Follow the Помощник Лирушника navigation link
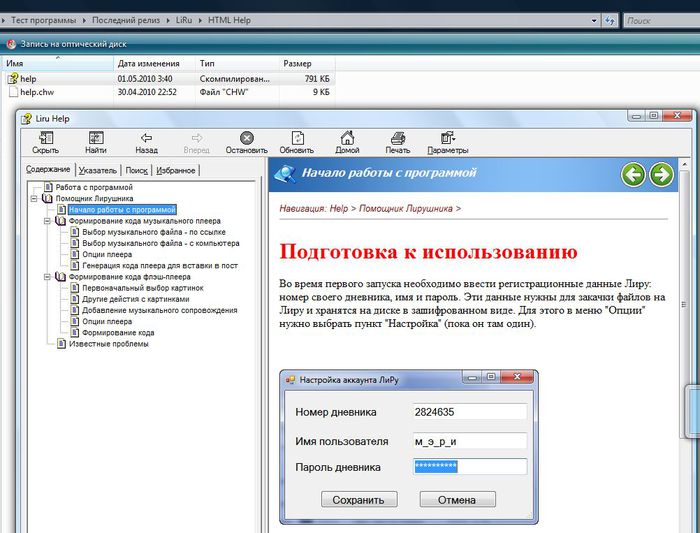700x533 pixels. pos(405,208)
